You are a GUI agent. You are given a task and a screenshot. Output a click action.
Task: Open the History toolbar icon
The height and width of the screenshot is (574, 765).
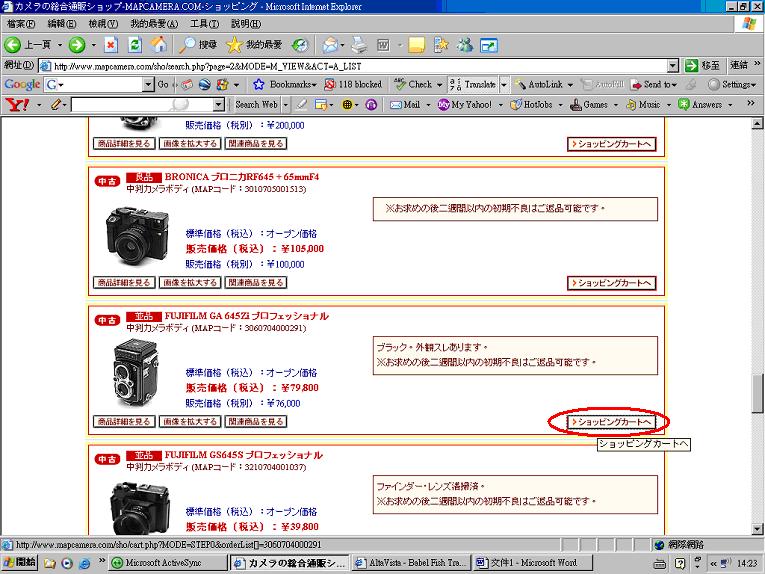300,45
